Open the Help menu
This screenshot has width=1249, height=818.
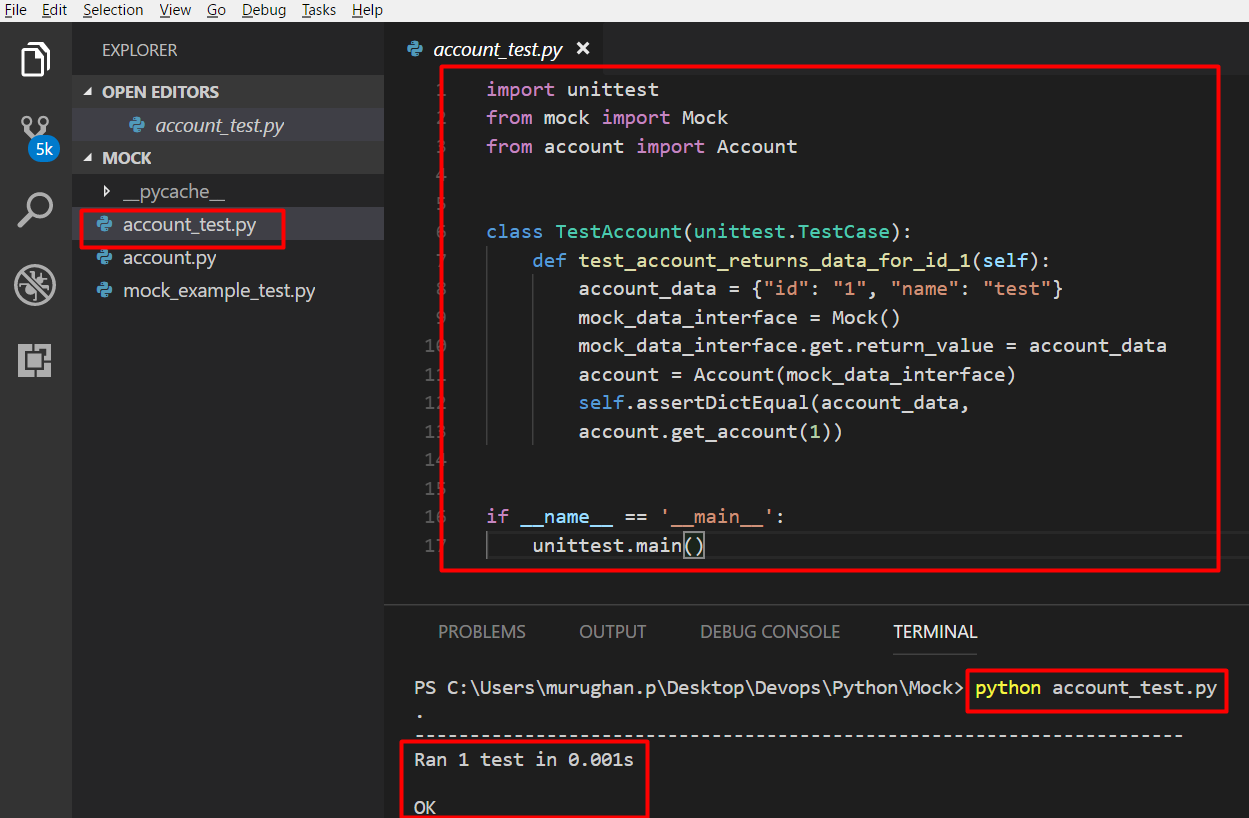pyautogui.click(x=367, y=10)
